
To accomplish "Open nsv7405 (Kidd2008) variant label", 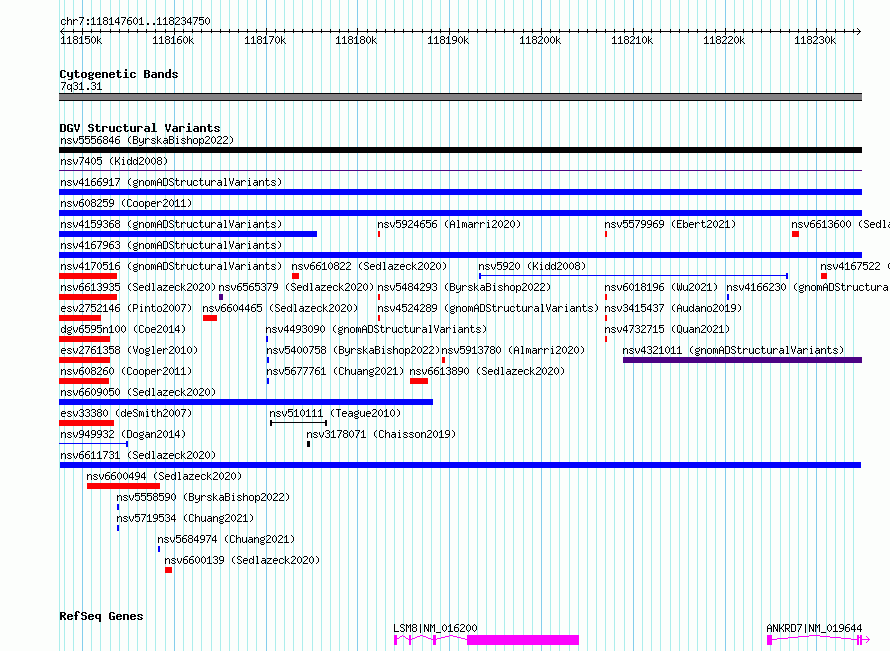I will click(114, 161).
